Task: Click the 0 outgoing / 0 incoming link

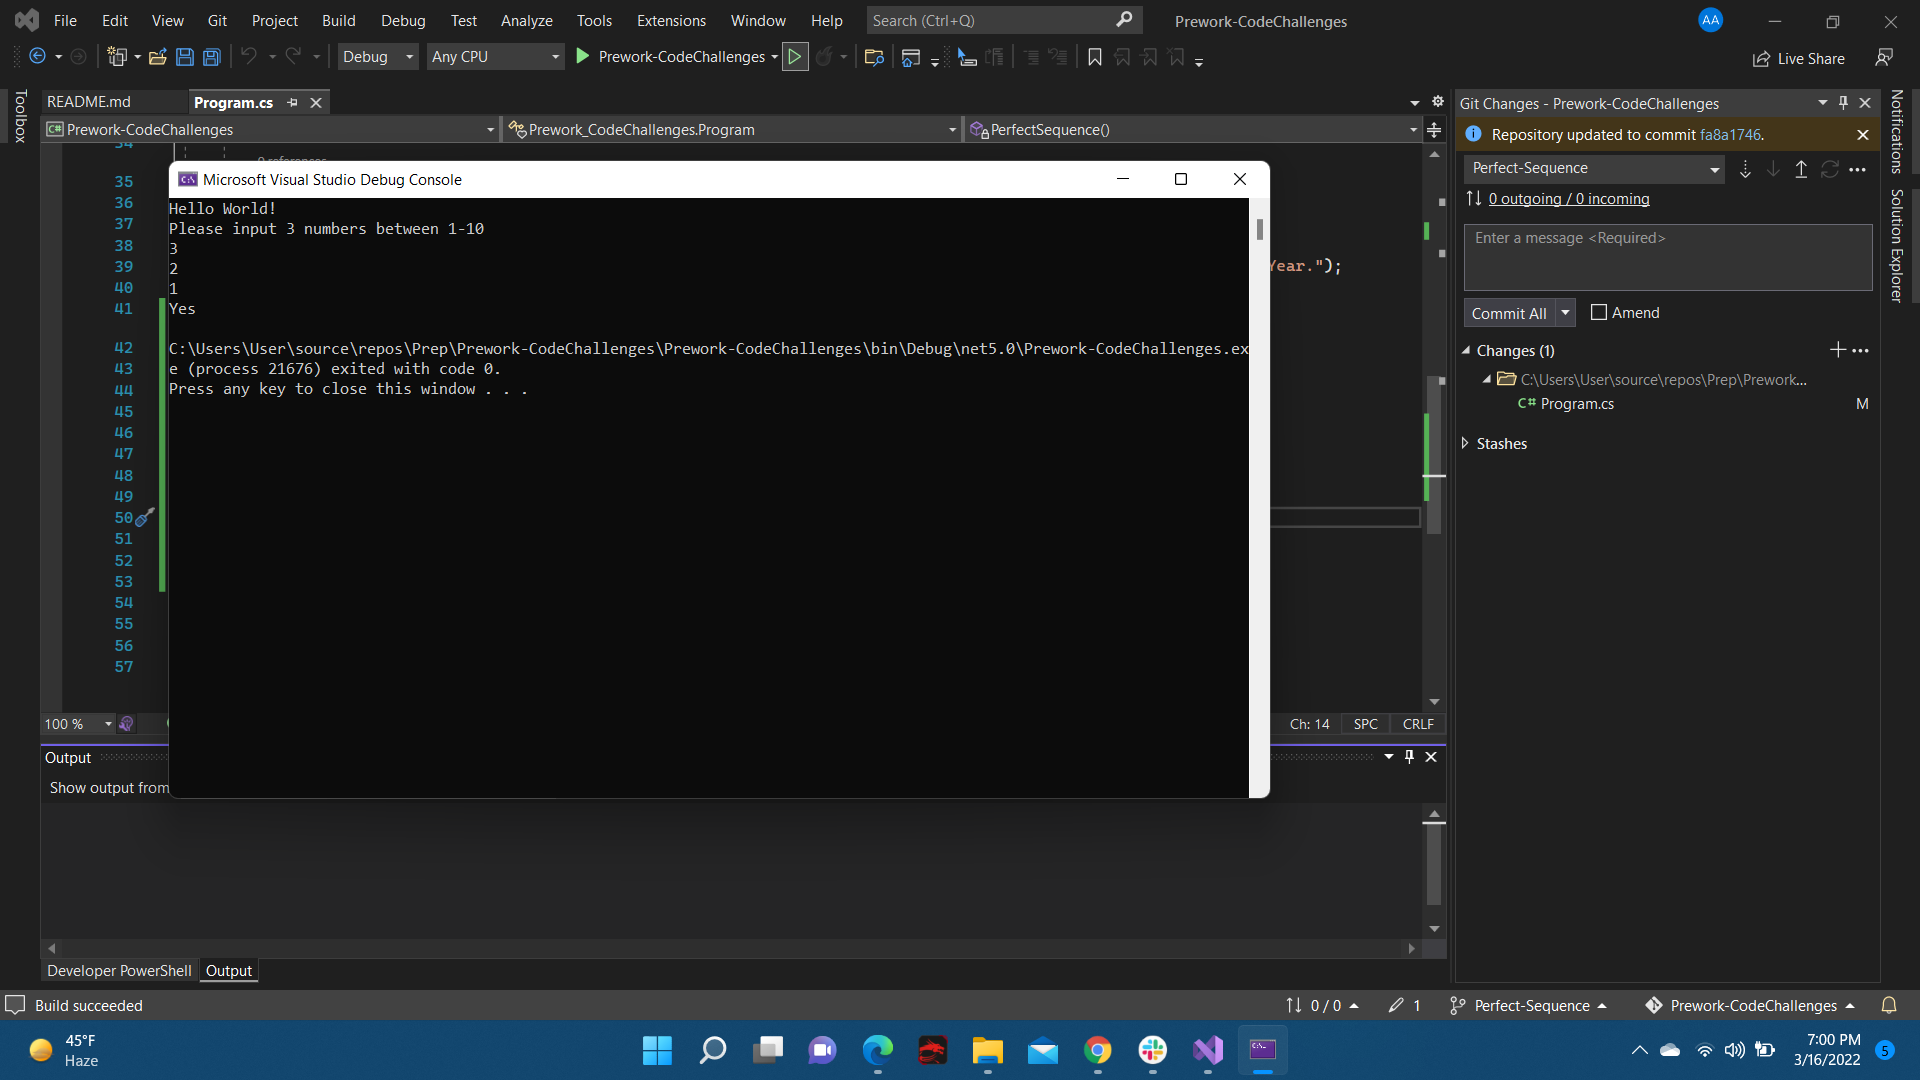Action: coord(1568,199)
